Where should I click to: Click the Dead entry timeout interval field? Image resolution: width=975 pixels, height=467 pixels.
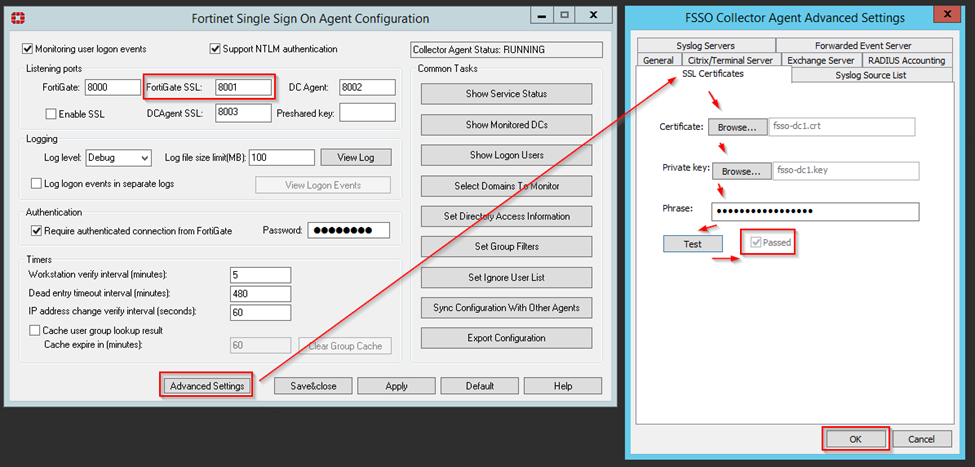pyautogui.click(x=261, y=294)
